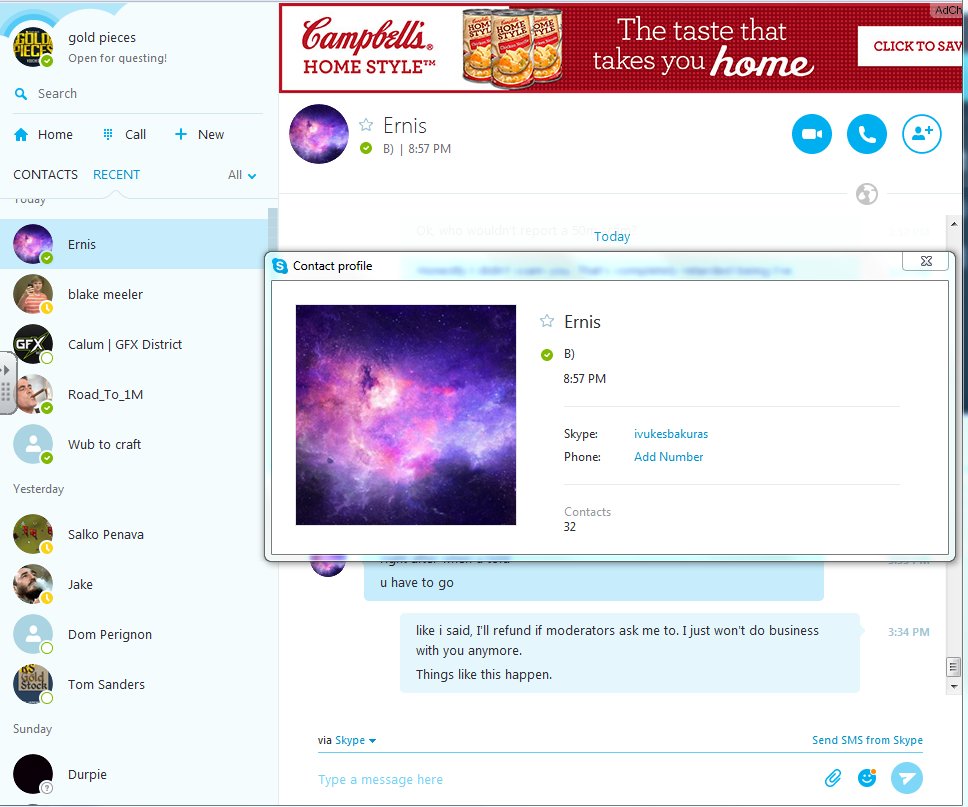
Task: Click Ernis avatar in the conversation header
Action: [319, 134]
